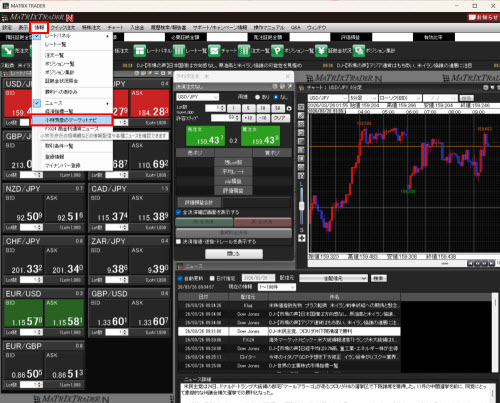Open クイック注文 menu in menu bar

click(x=63, y=28)
